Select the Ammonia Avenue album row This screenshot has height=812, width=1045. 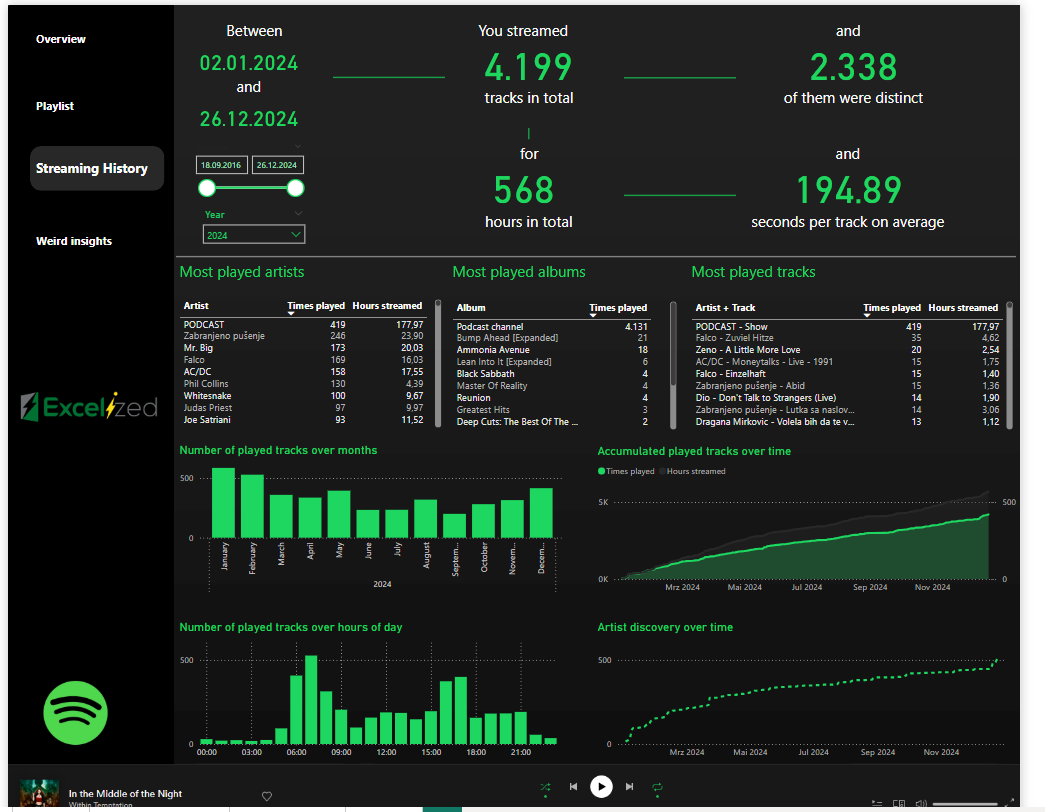pos(552,350)
